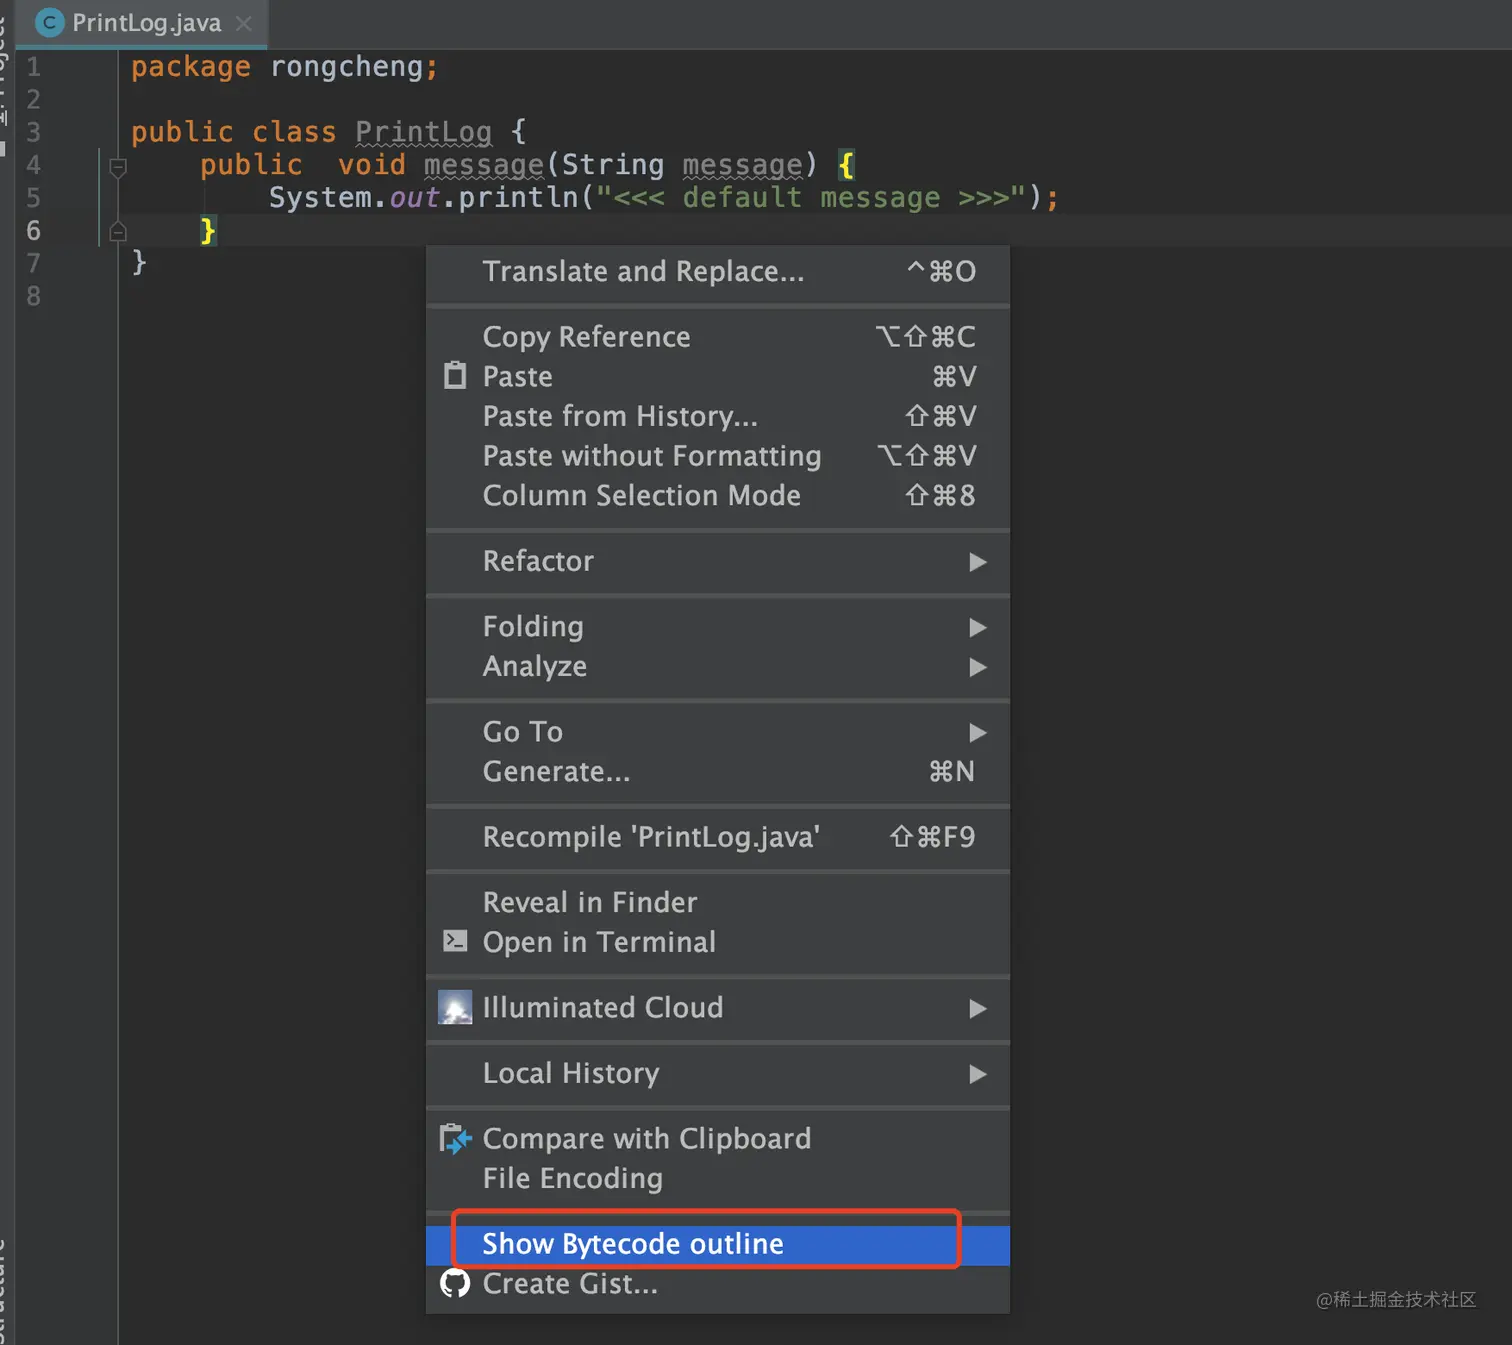Select Open in Terminal
This screenshot has height=1345, width=1512.
[x=718, y=942]
